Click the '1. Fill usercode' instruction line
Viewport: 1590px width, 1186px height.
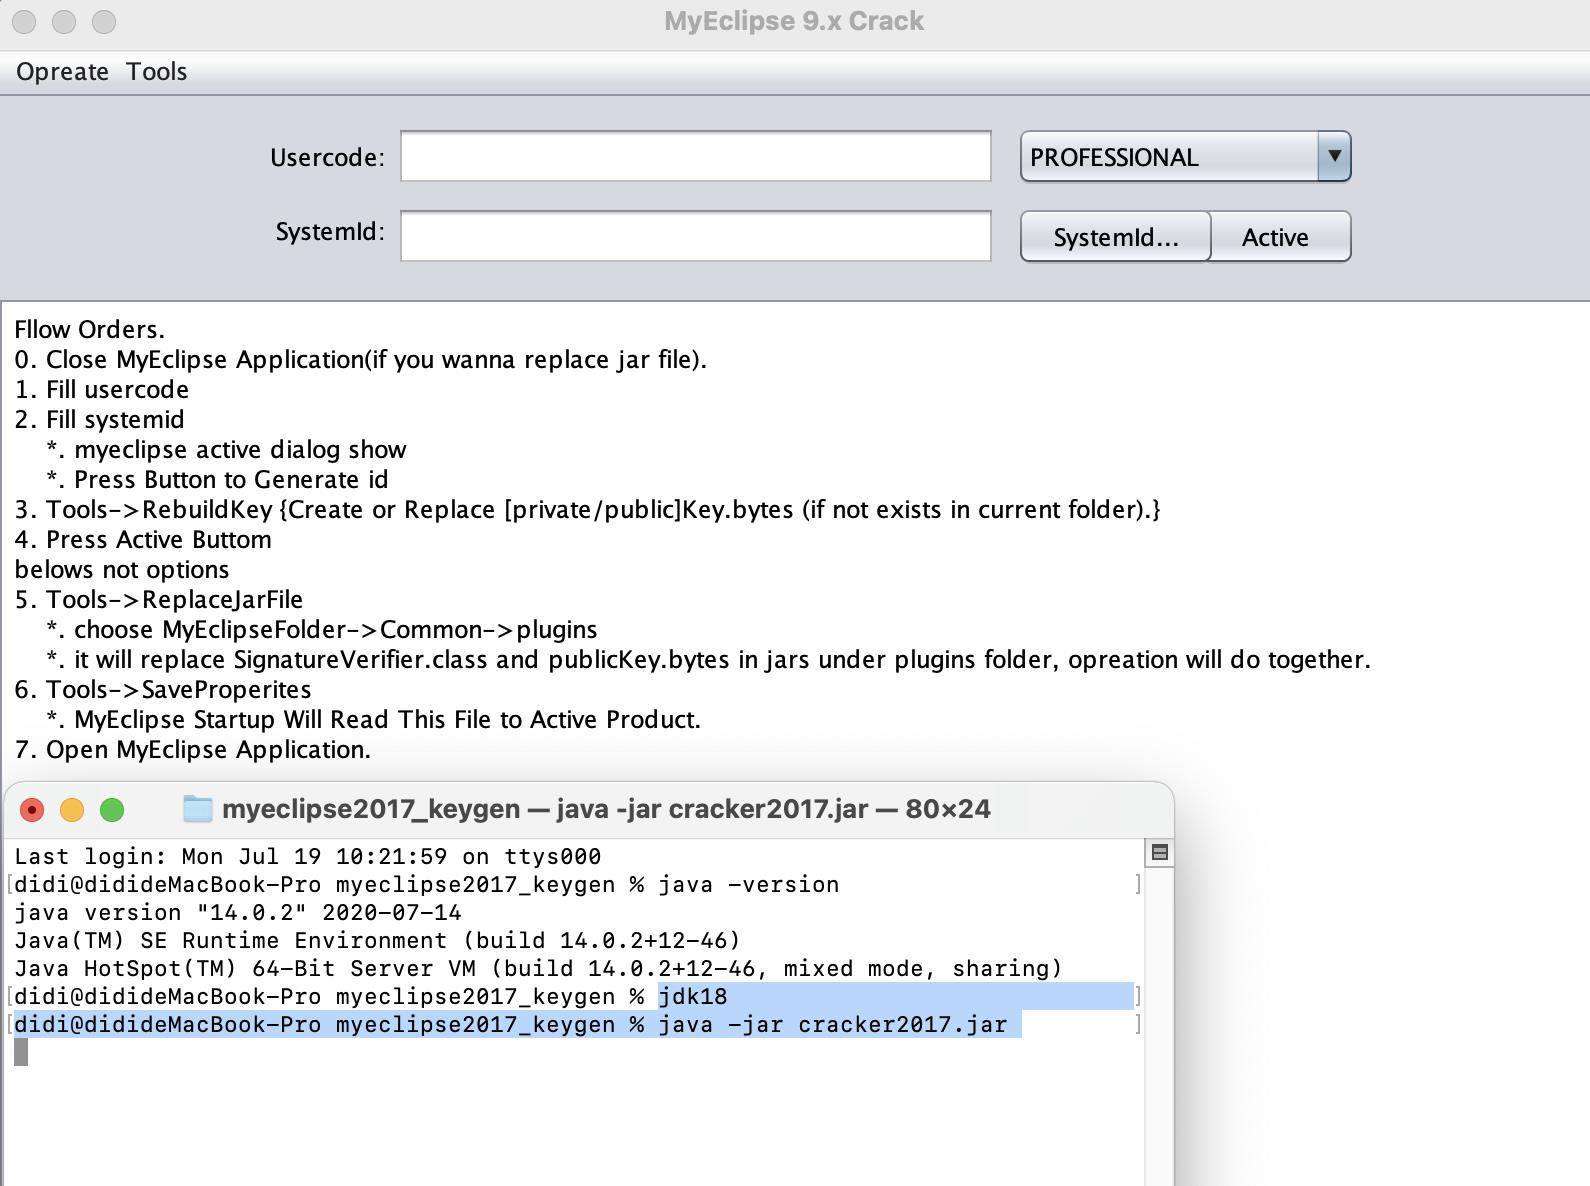tap(102, 389)
